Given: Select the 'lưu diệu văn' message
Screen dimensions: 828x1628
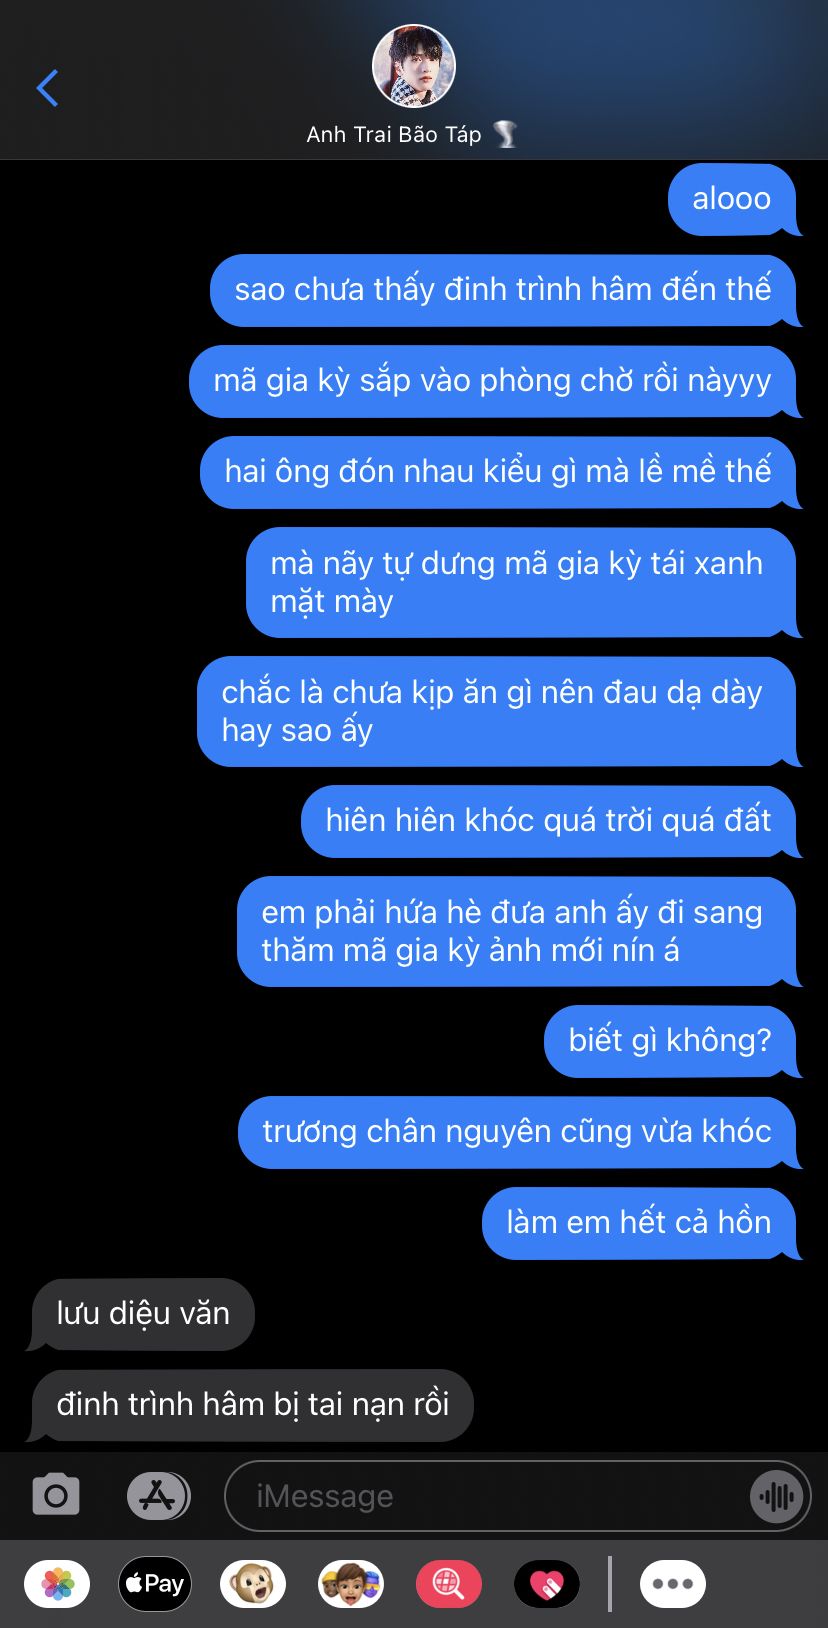Looking at the screenshot, I should coord(143,1314).
